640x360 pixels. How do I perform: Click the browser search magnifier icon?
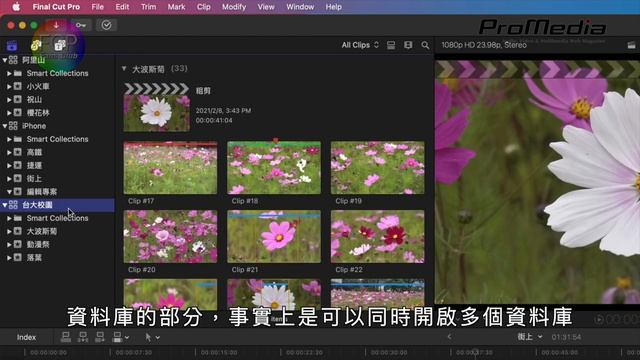425,45
